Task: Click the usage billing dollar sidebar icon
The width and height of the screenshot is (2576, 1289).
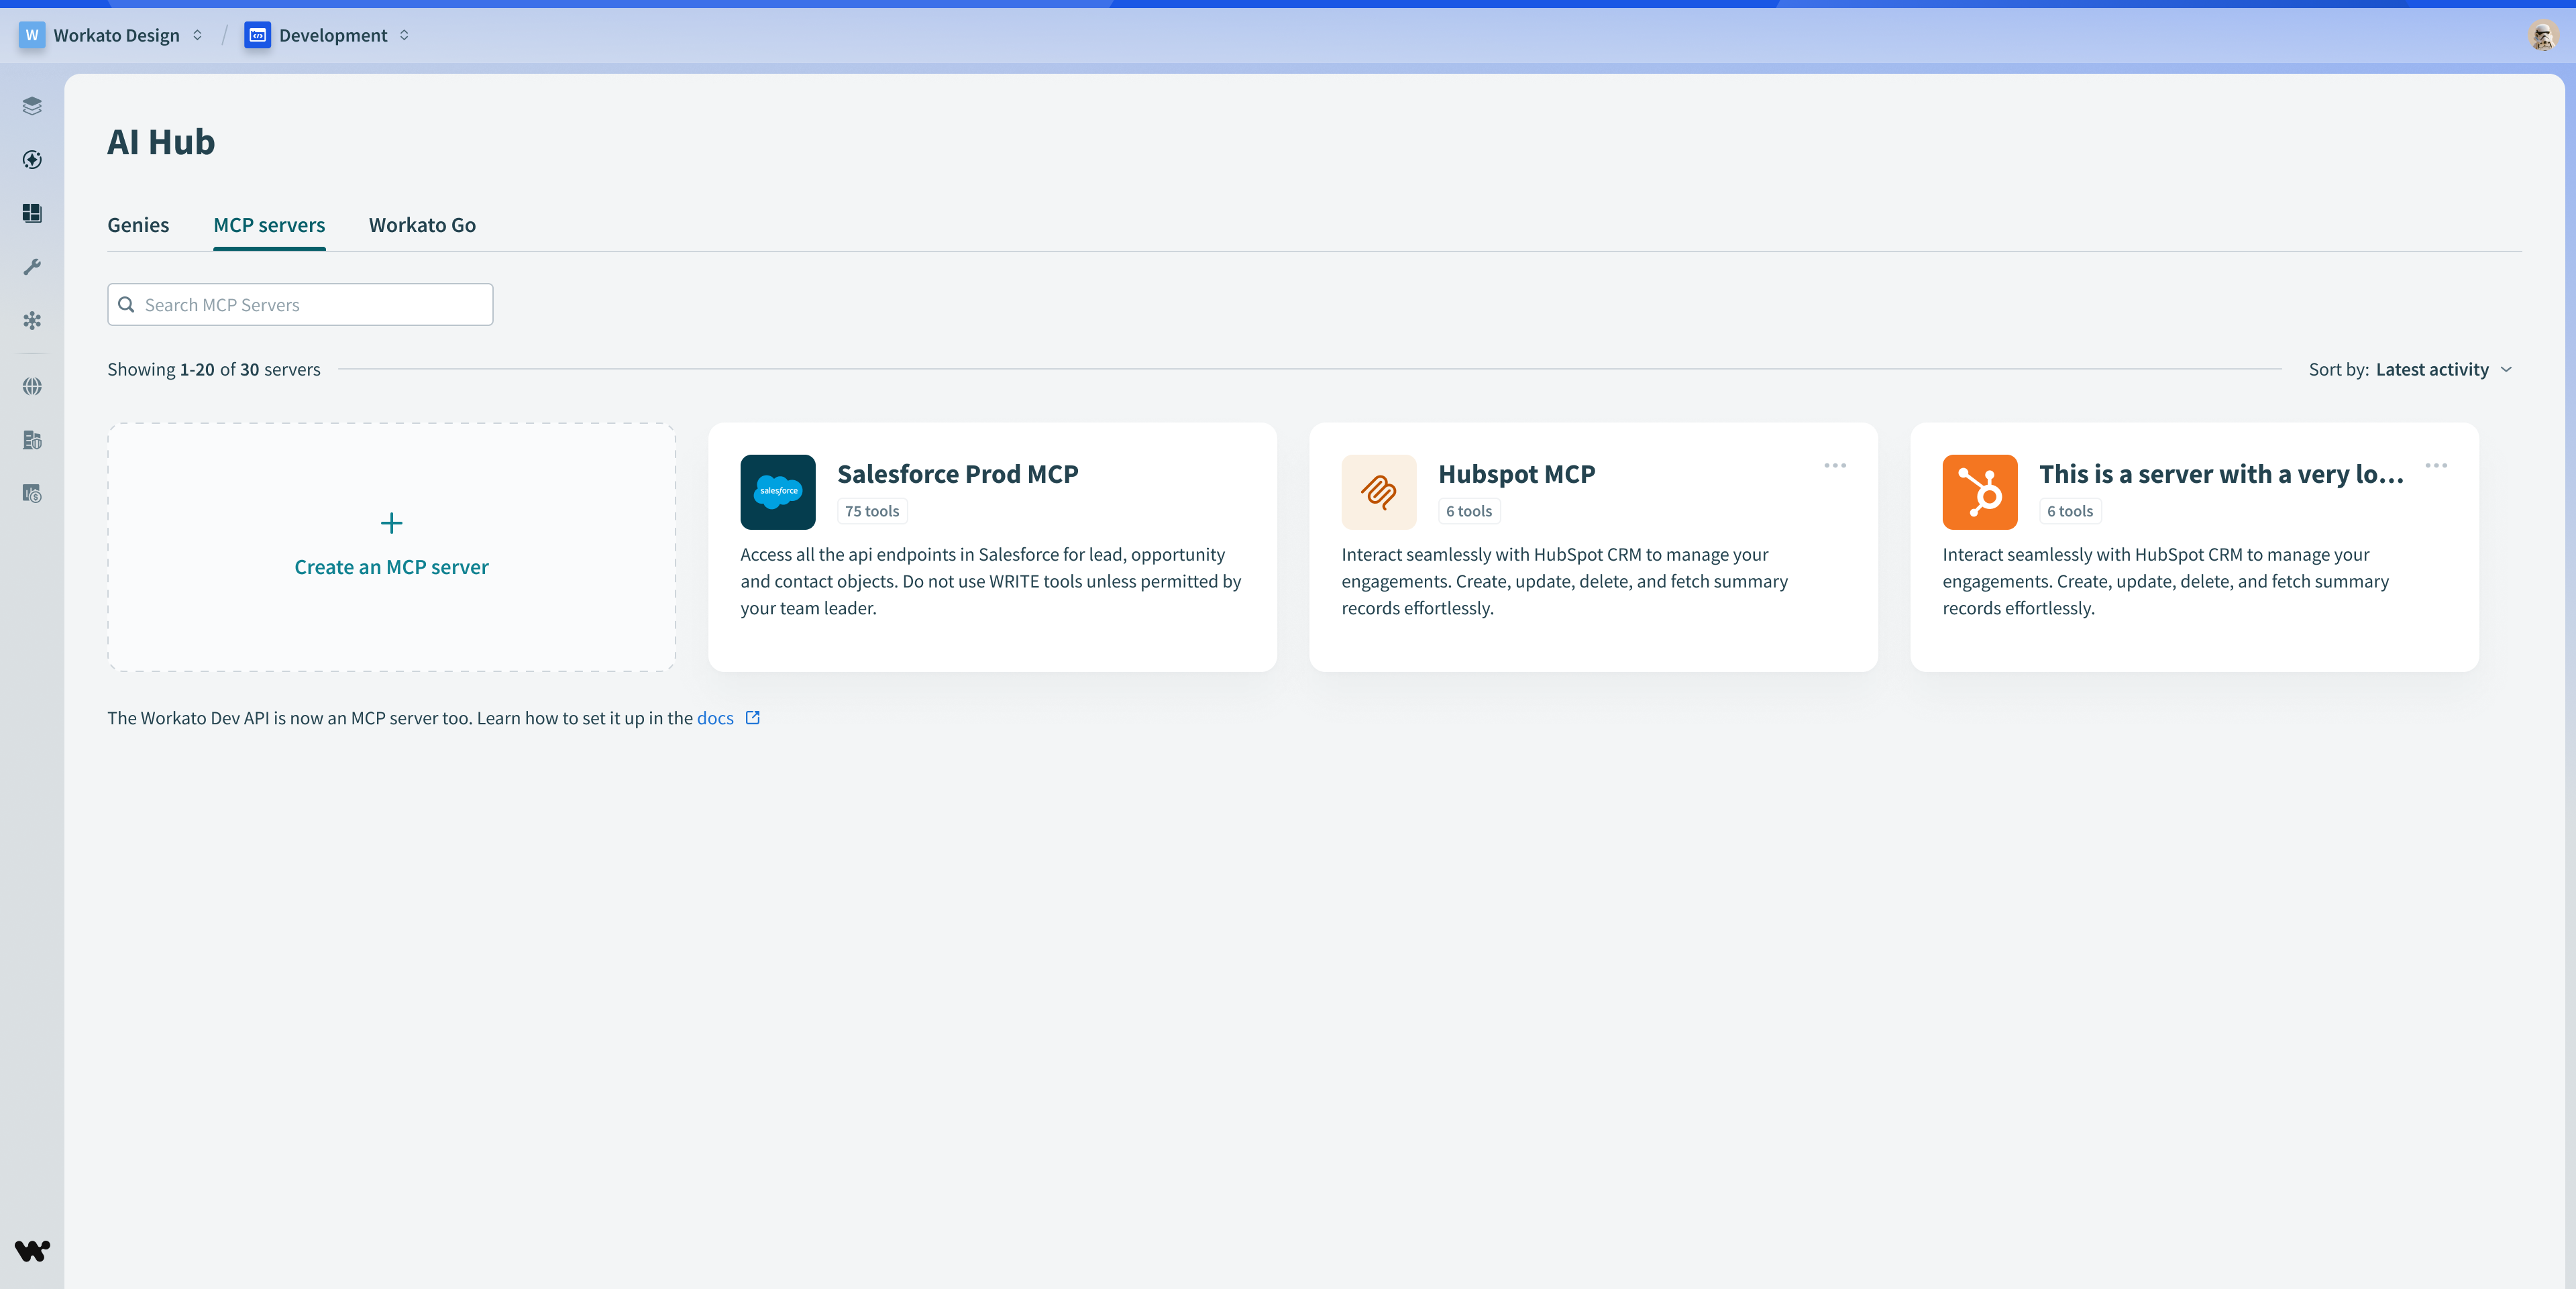Action: click(32, 494)
